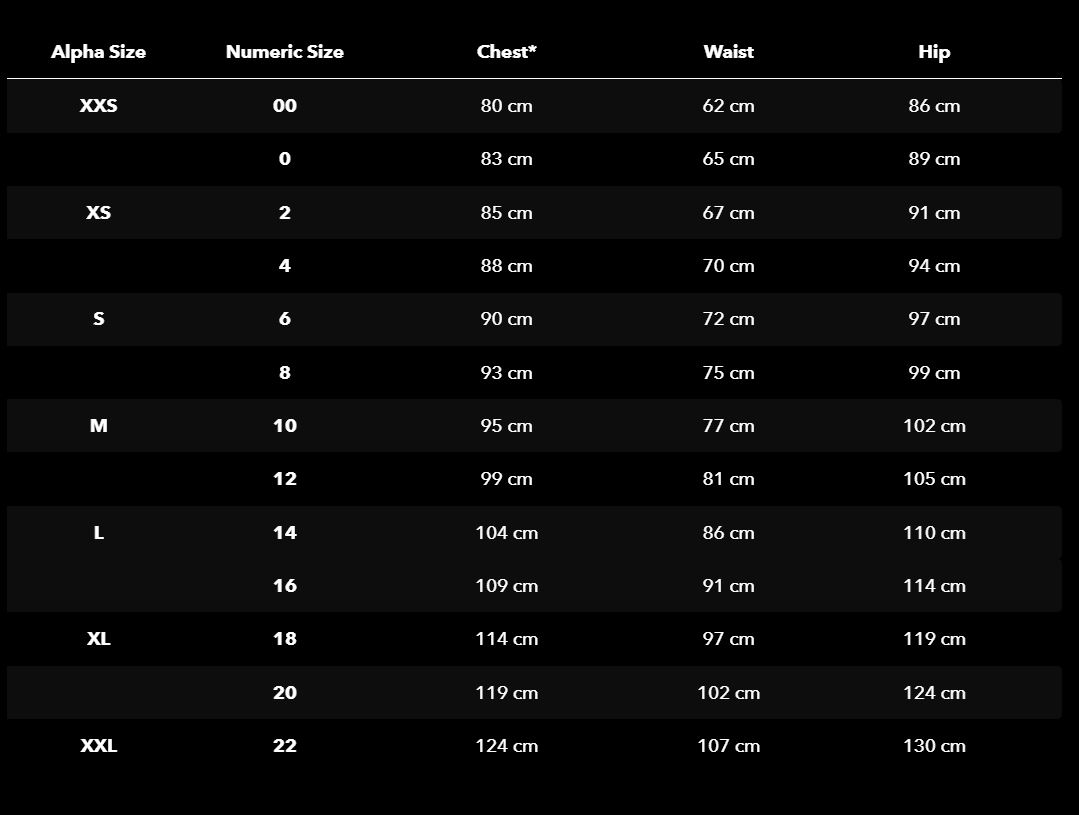Image resolution: width=1079 pixels, height=815 pixels.
Task: Click the Hip column header
Action: coord(934,52)
